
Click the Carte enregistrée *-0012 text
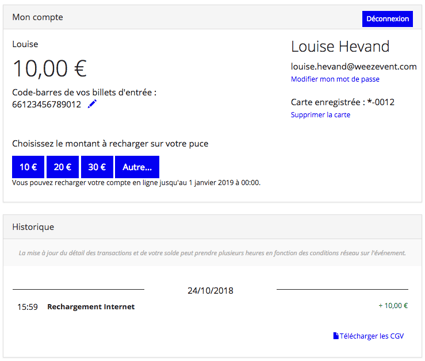342,102
